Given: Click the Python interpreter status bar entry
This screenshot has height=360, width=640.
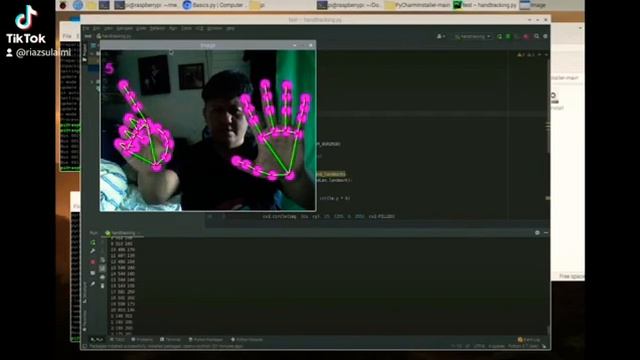Looking at the screenshot, I should (x=524, y=346).
